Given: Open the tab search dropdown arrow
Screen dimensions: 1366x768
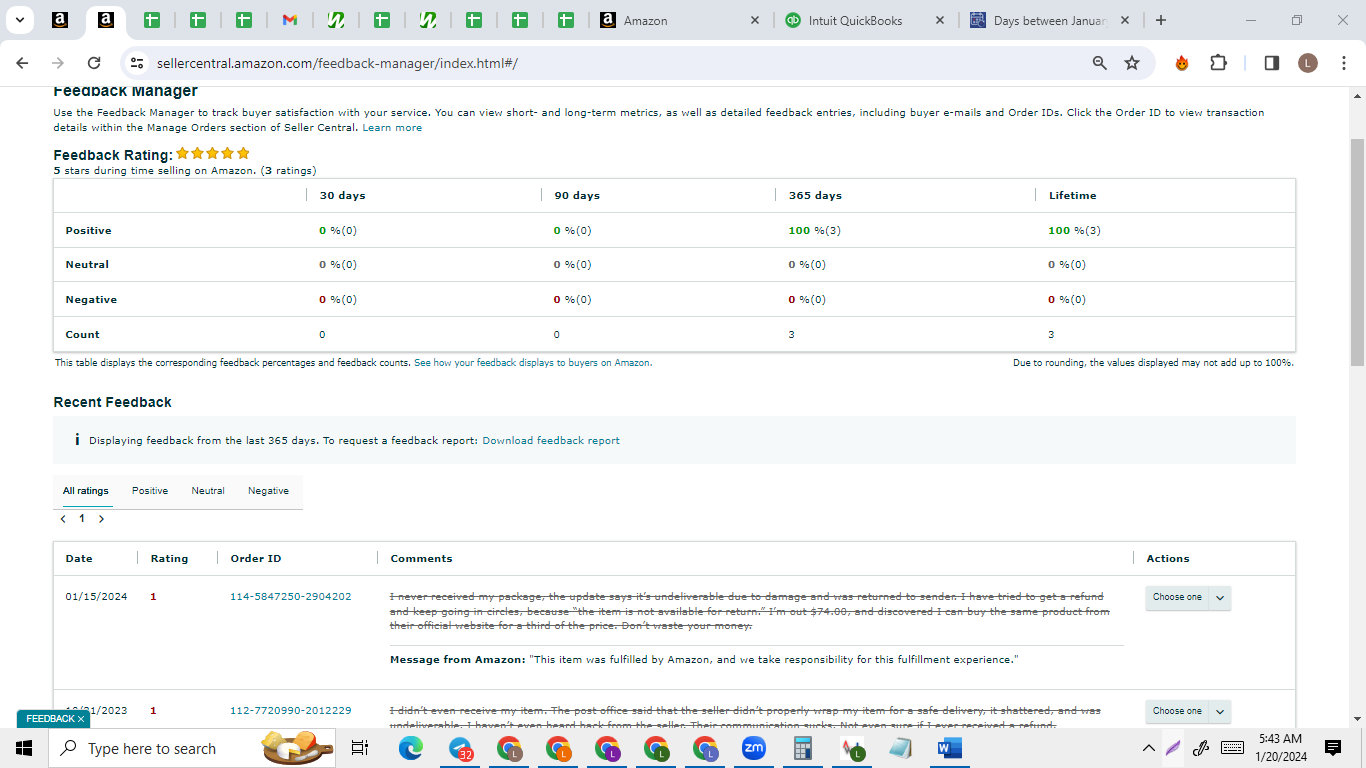Looking at the screenshot, I should point(19,20).
